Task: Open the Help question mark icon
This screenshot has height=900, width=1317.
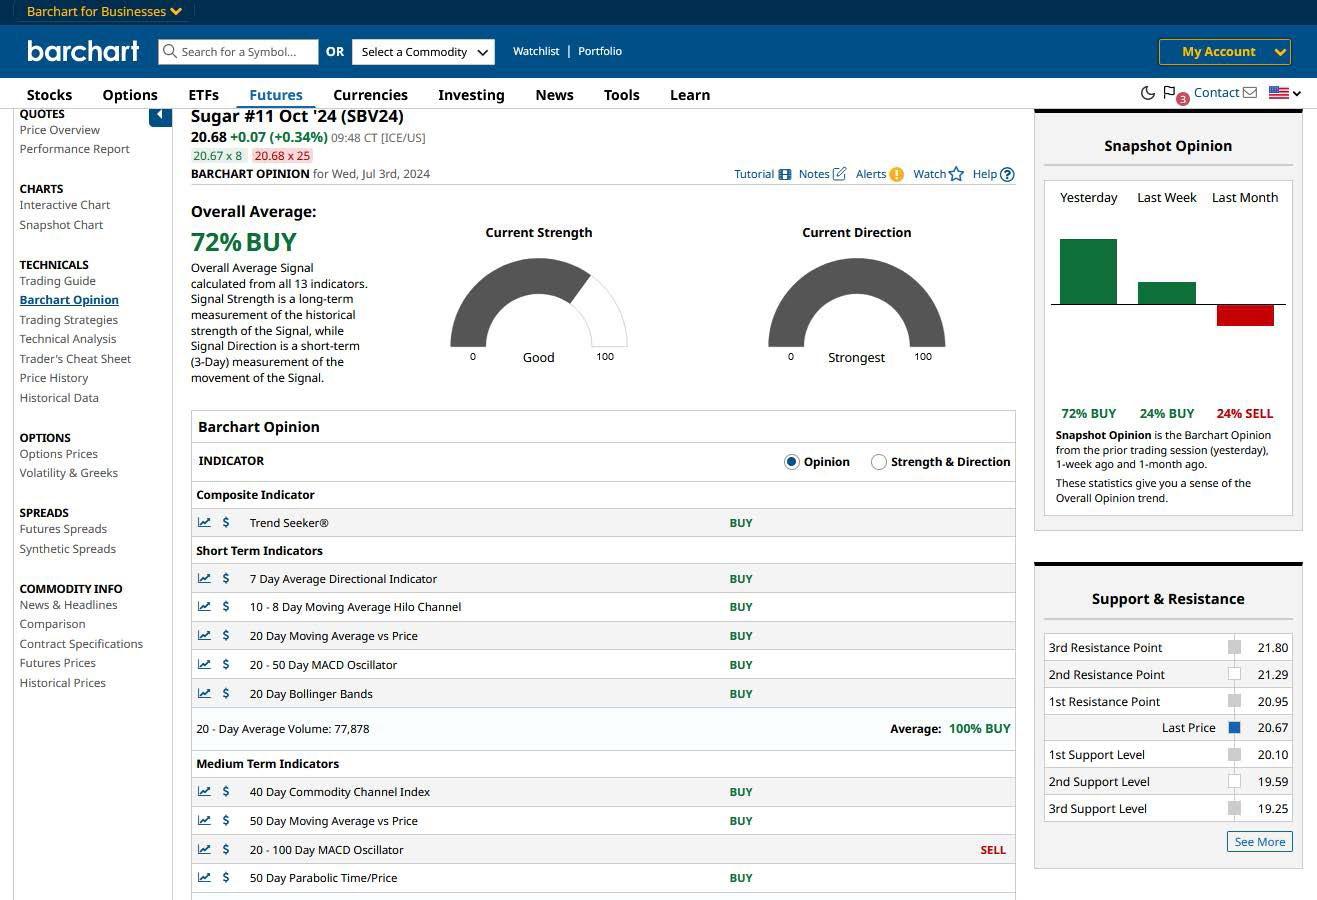Action: pyautogui.click(x=1007, y=174)
